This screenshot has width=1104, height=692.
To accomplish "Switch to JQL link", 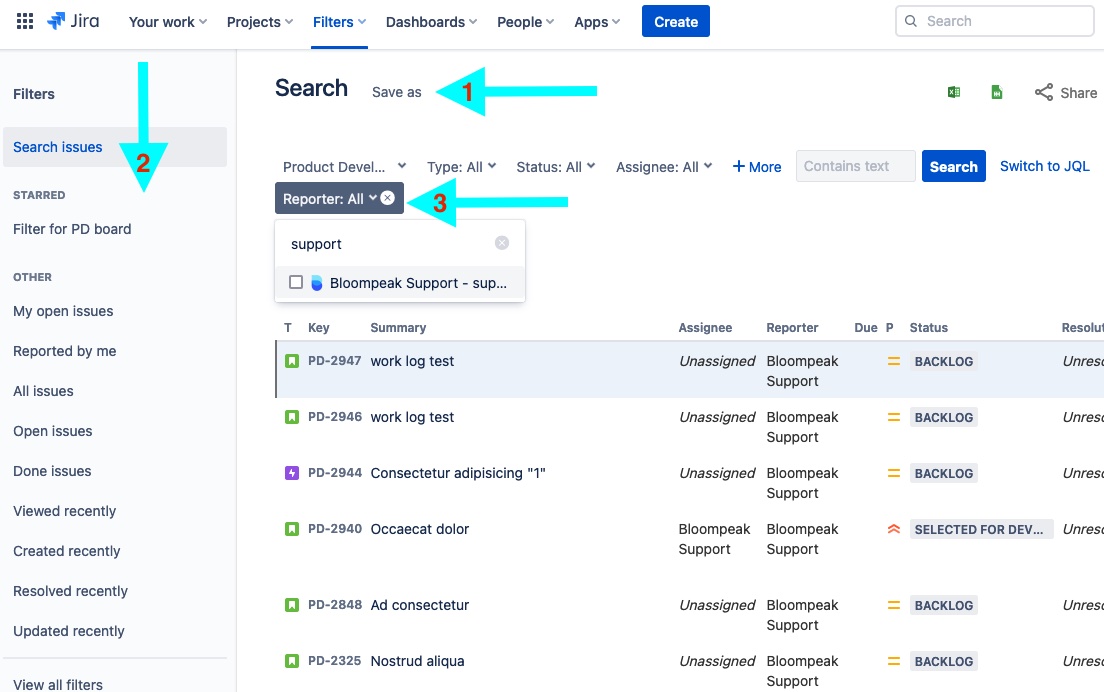I will (1044, 166).
